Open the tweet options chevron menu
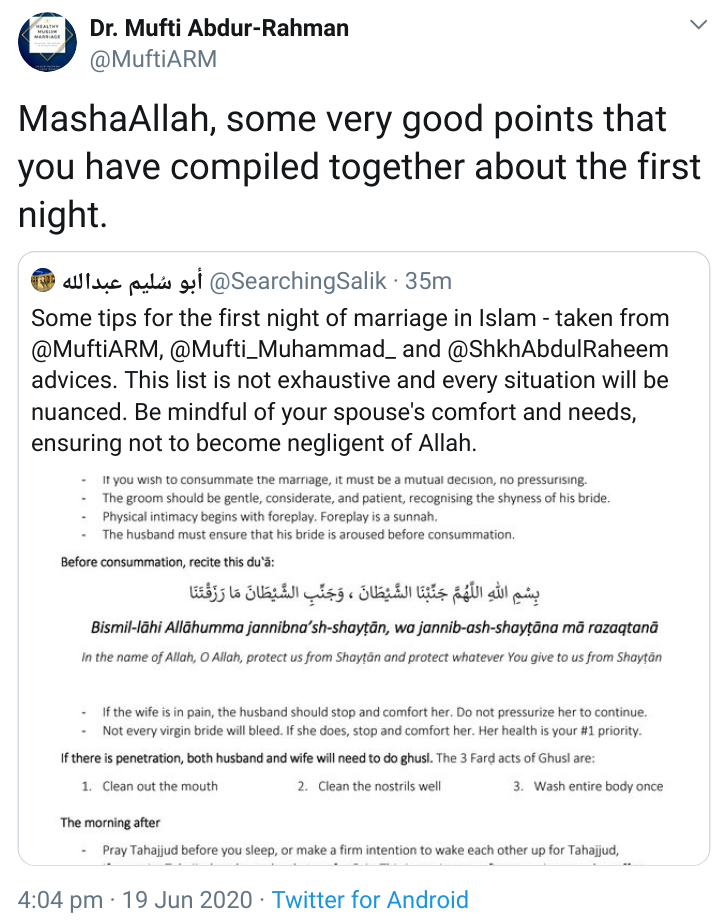 pos(698,25)
